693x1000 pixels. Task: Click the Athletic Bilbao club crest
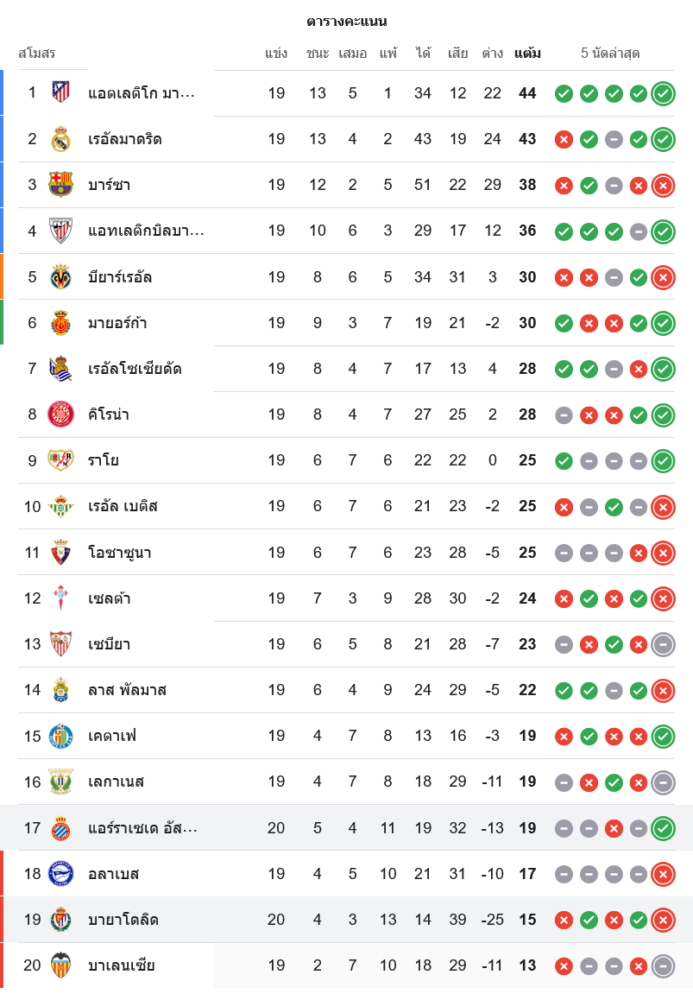pos(61,231)
